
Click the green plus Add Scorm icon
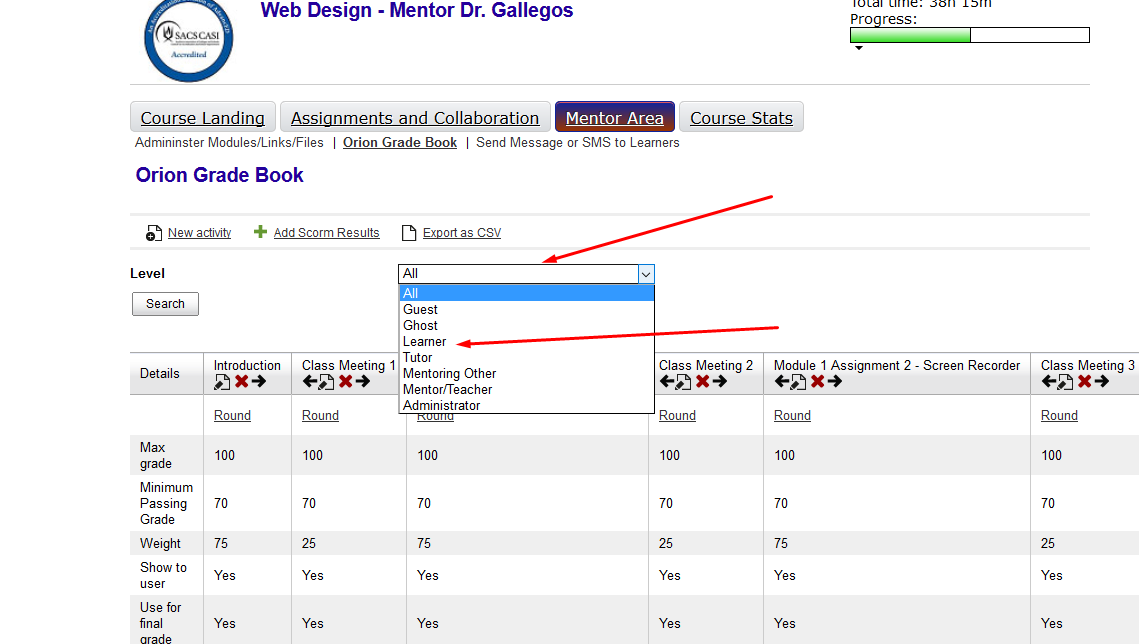click(x=261, y=232)
